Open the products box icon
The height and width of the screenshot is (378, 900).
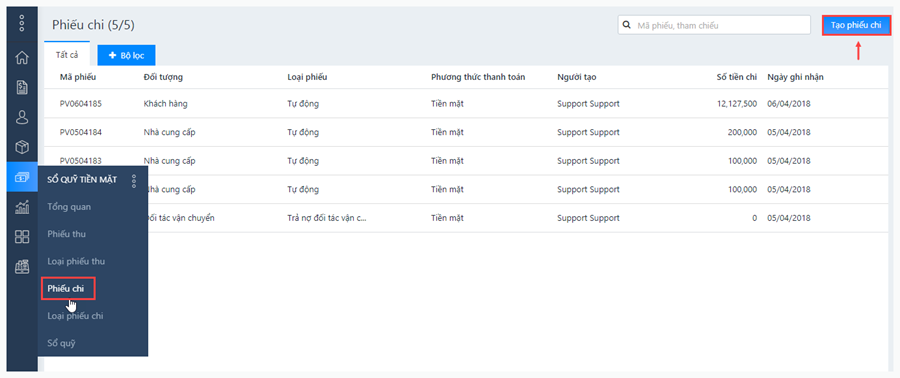(22, 148)
